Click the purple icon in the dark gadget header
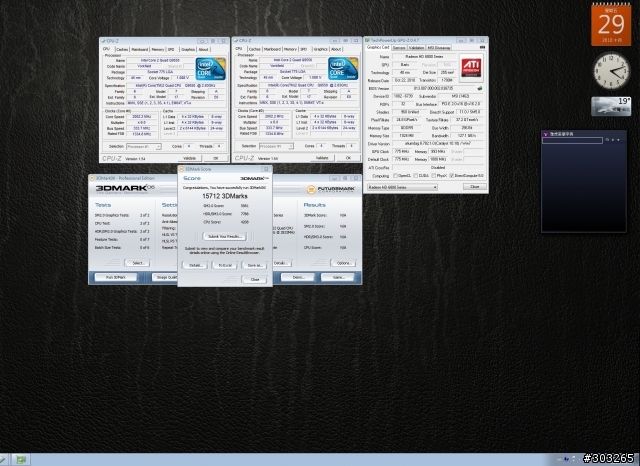Screen dimensions: 640x466 (545, 134)
